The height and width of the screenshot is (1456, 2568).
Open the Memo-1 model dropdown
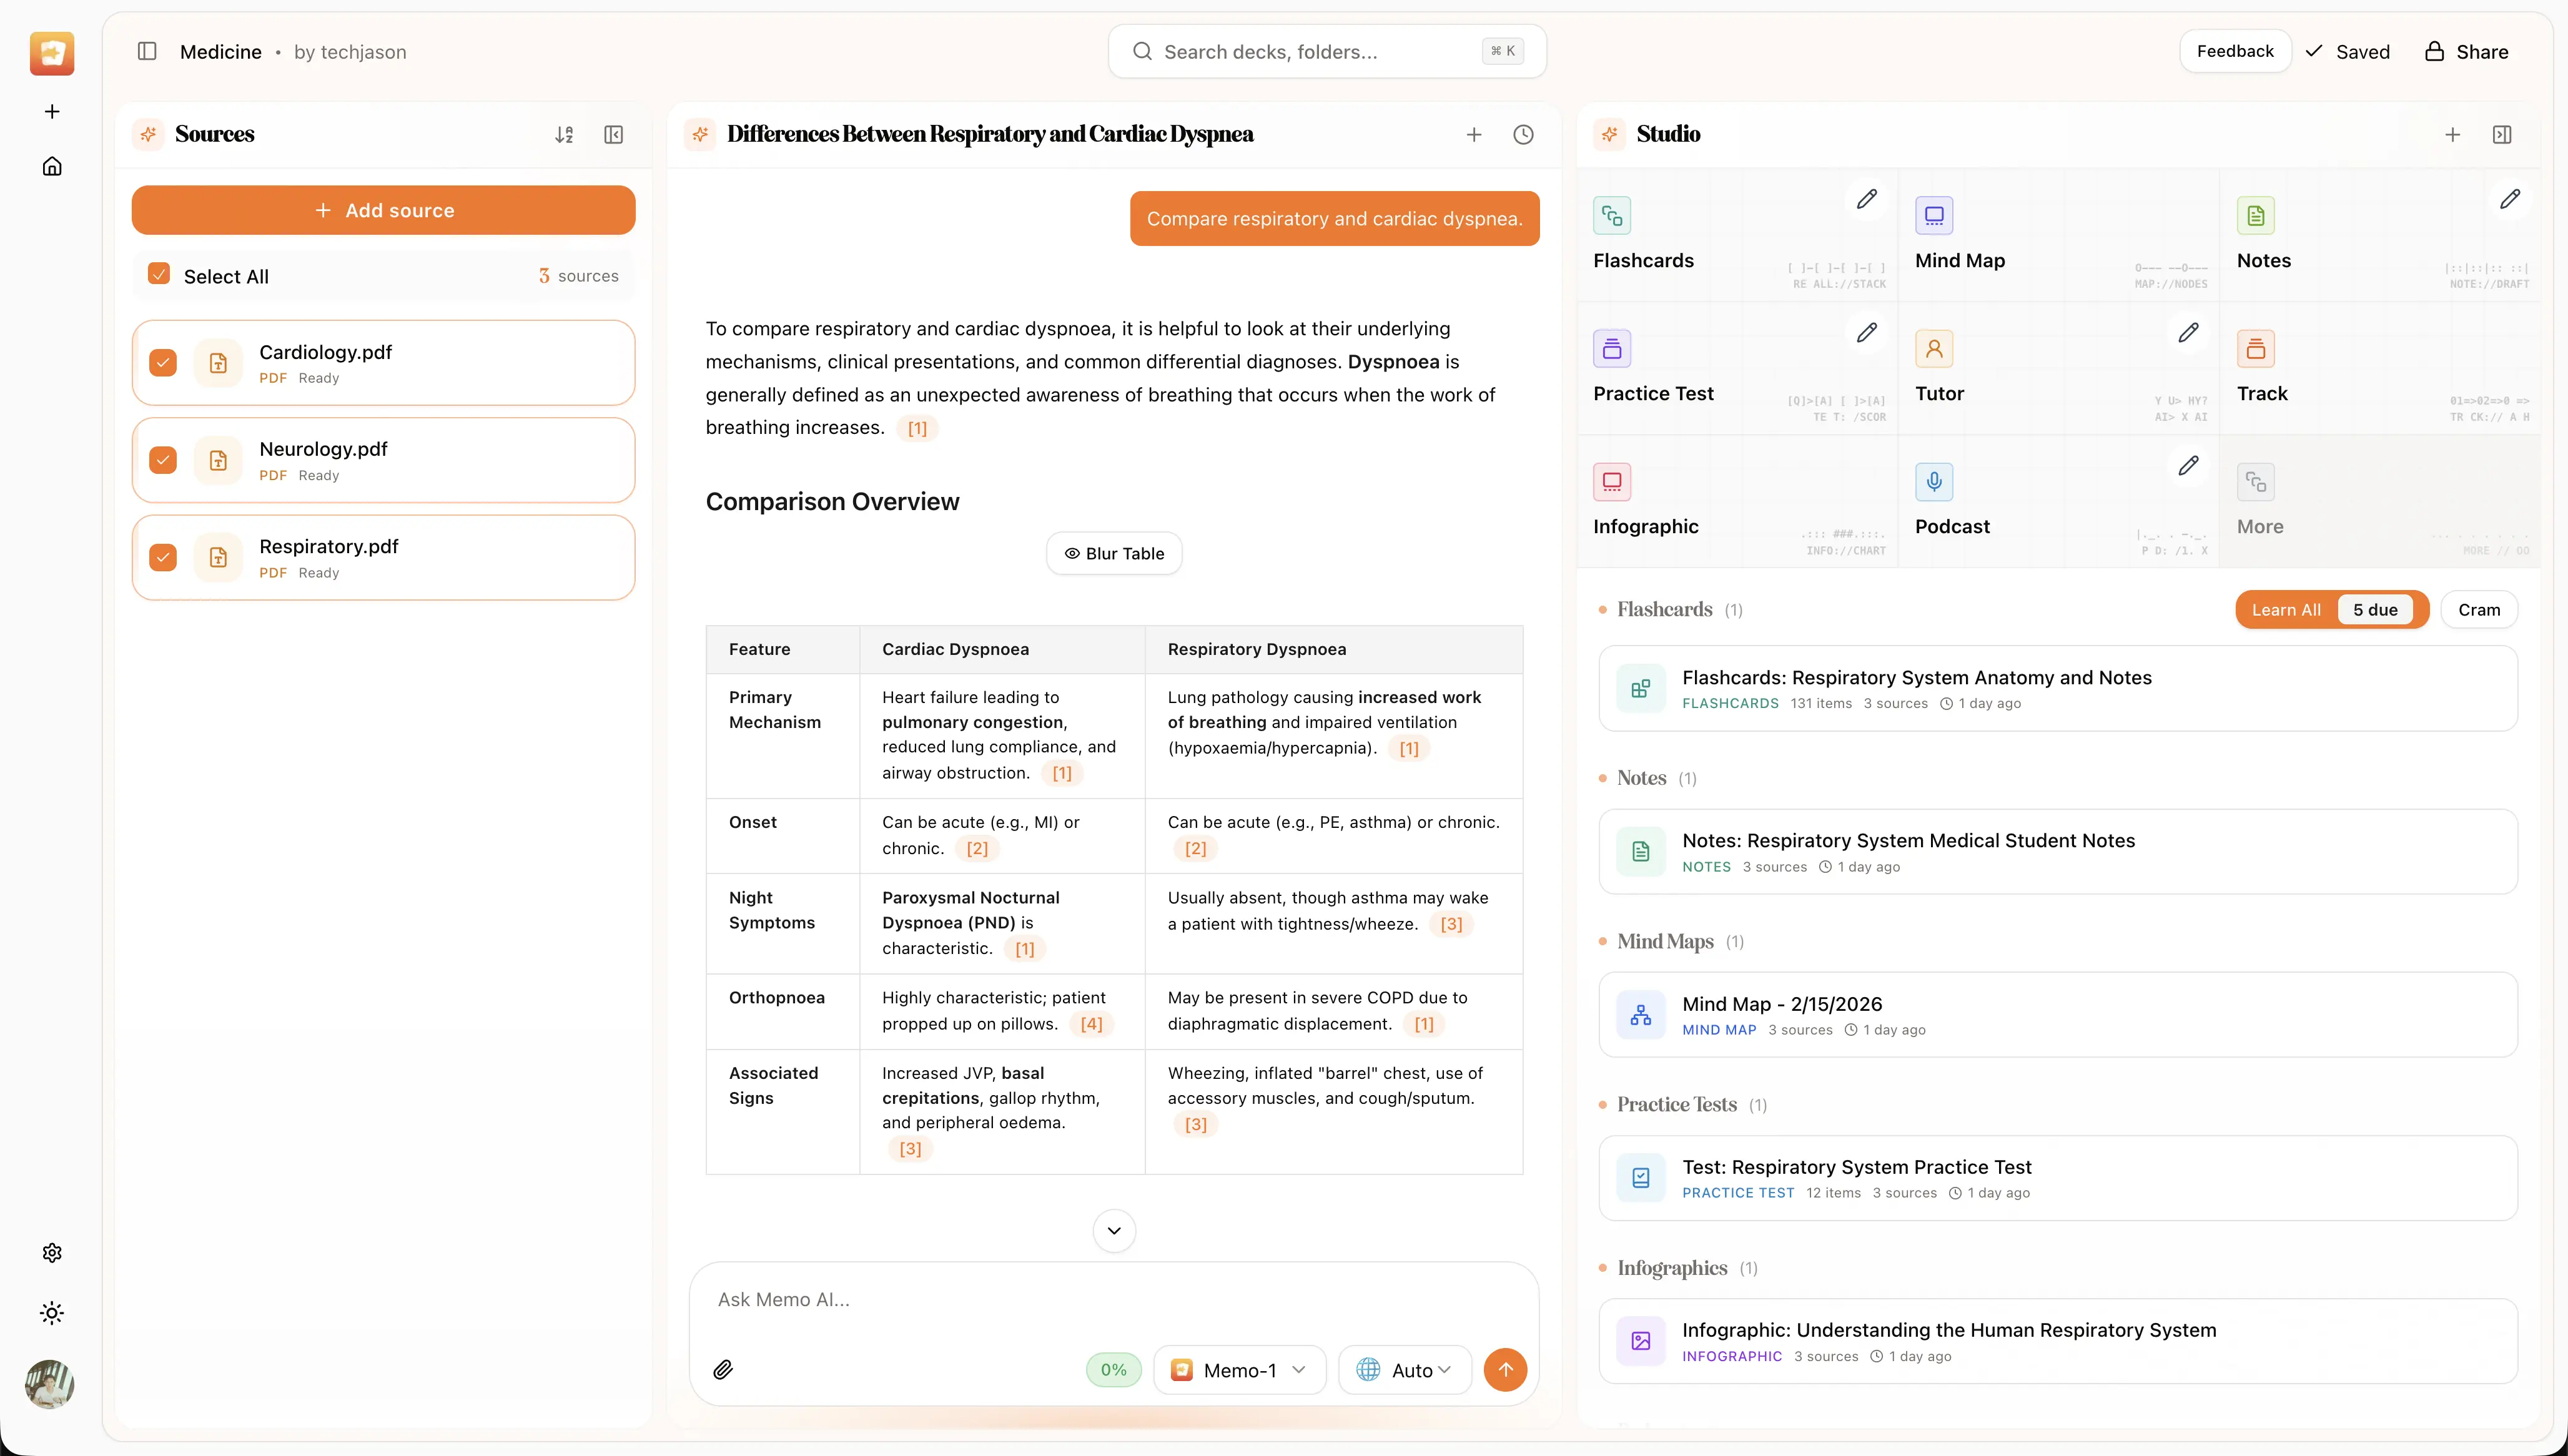tap(1239, 1369)
